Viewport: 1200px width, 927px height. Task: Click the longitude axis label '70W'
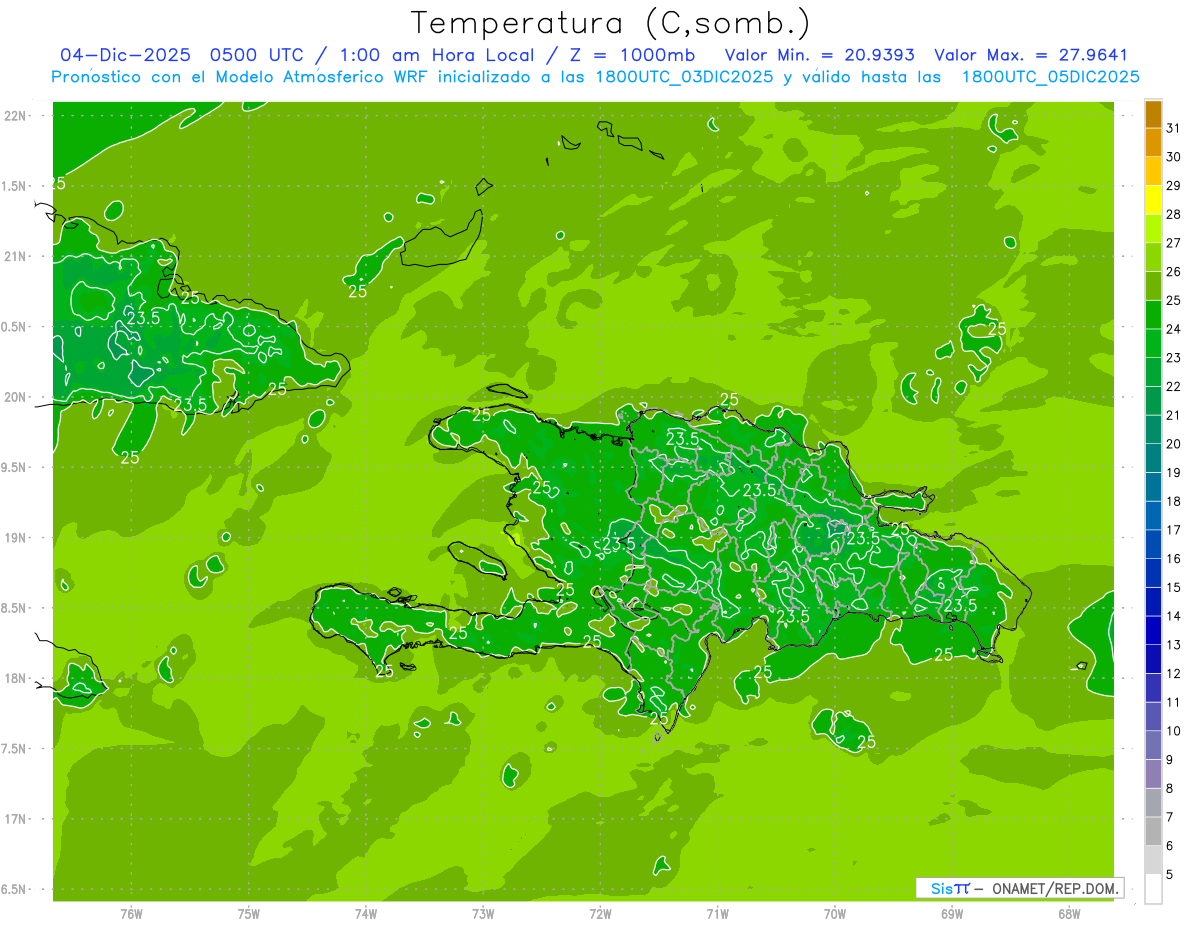click(x=835, y=914)
